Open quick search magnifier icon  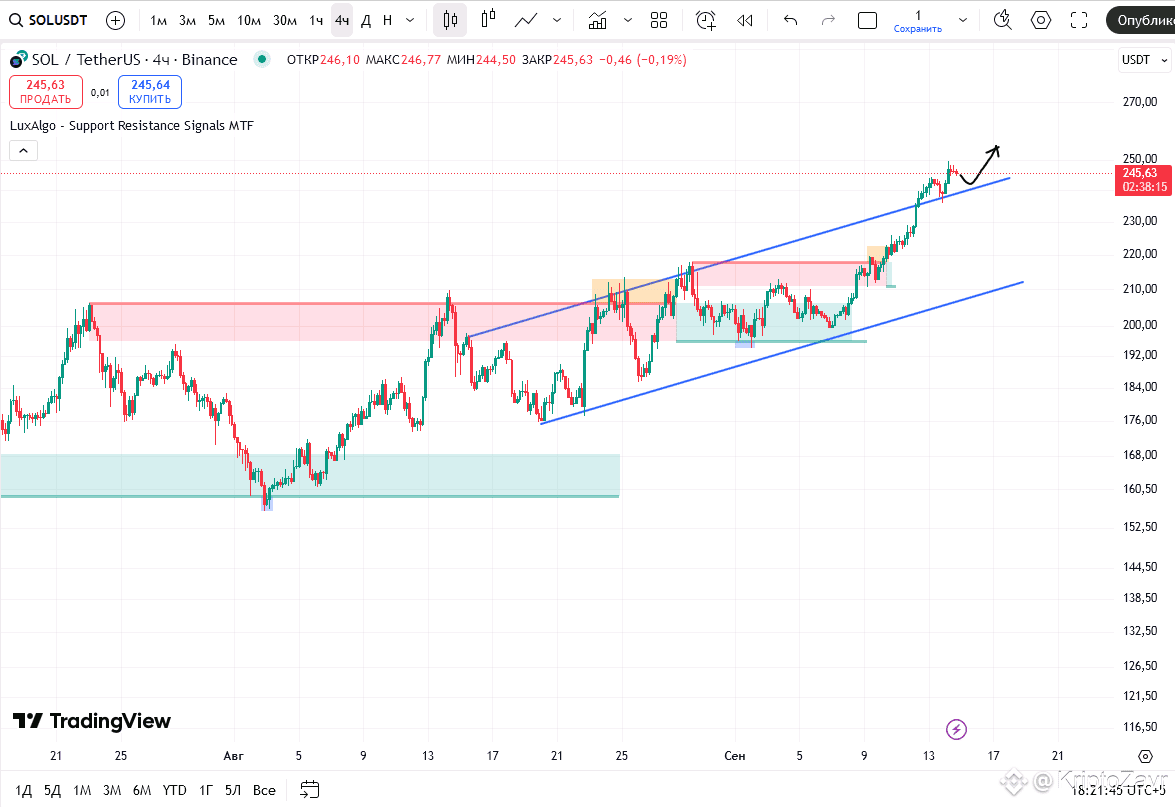tap(1003, 20)
